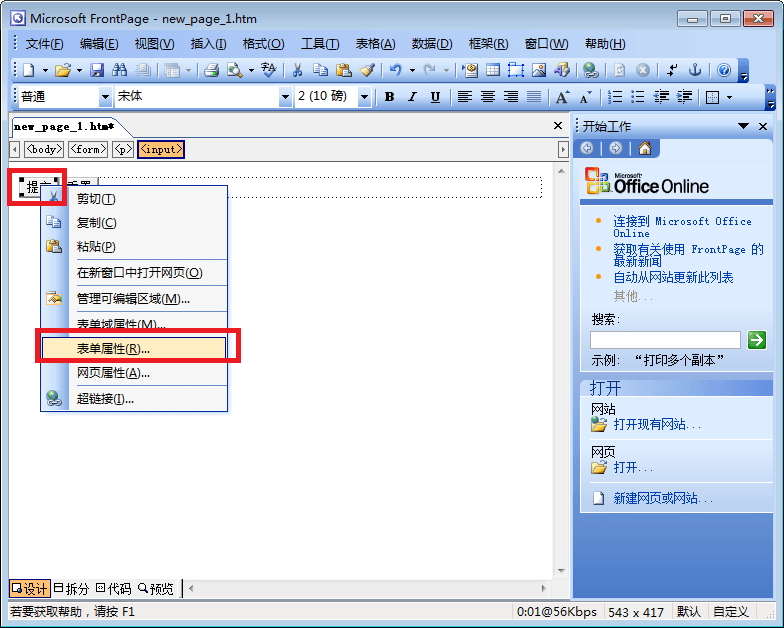Image resolution: width=784 pixels, height=628 pixels.
Task: Open the font size dropdown 2 (10 磅)
Action: [364, 97]
